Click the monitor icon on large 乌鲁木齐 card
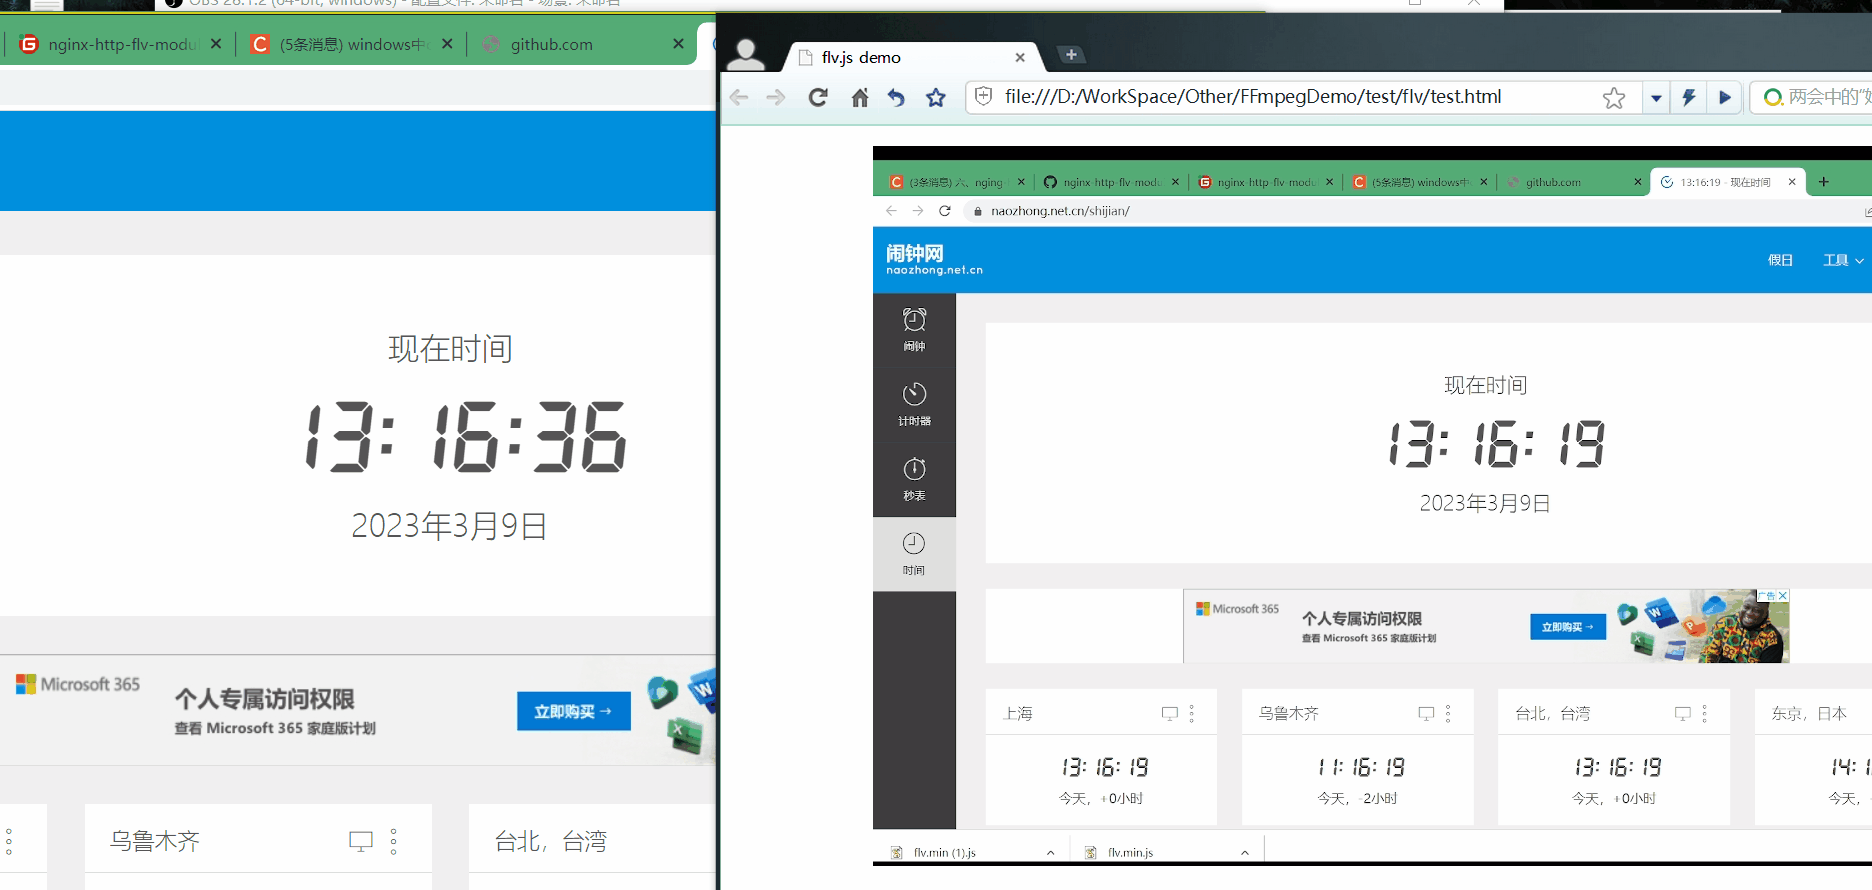The image size is (1872, 890). [x=361, y=841]
